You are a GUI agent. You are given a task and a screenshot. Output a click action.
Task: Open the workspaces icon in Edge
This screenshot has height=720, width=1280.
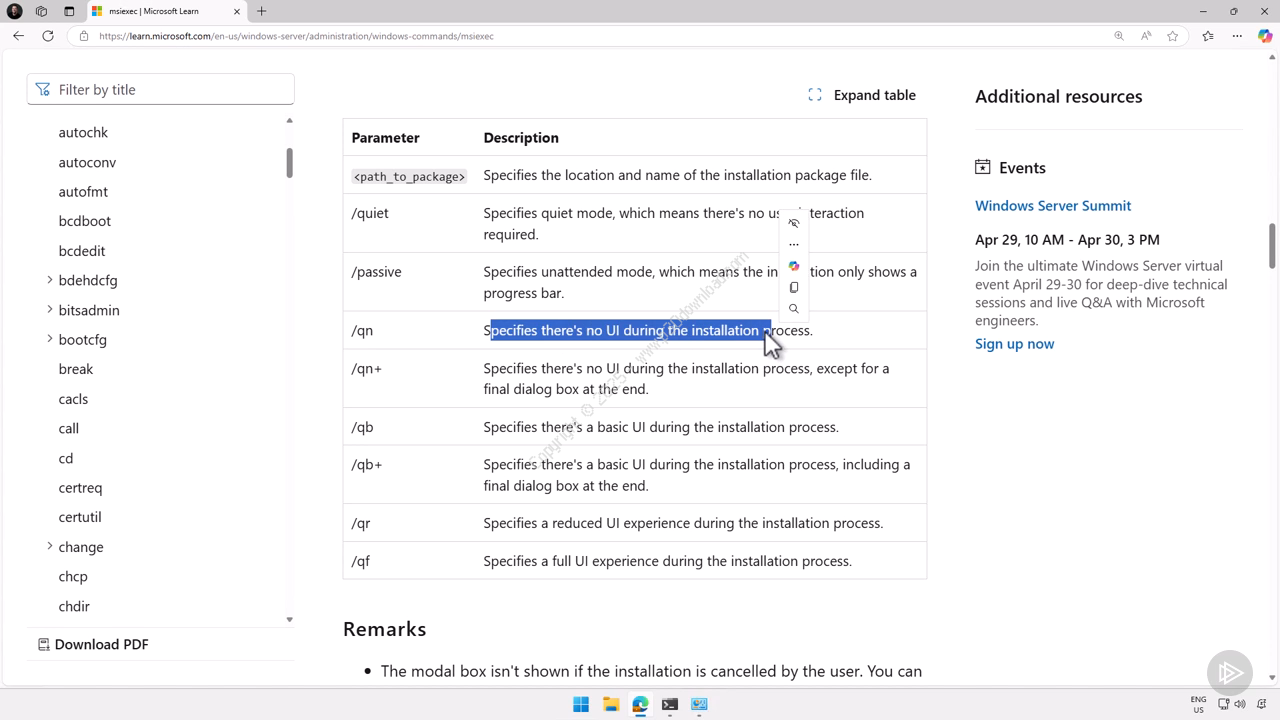(41, 11)
